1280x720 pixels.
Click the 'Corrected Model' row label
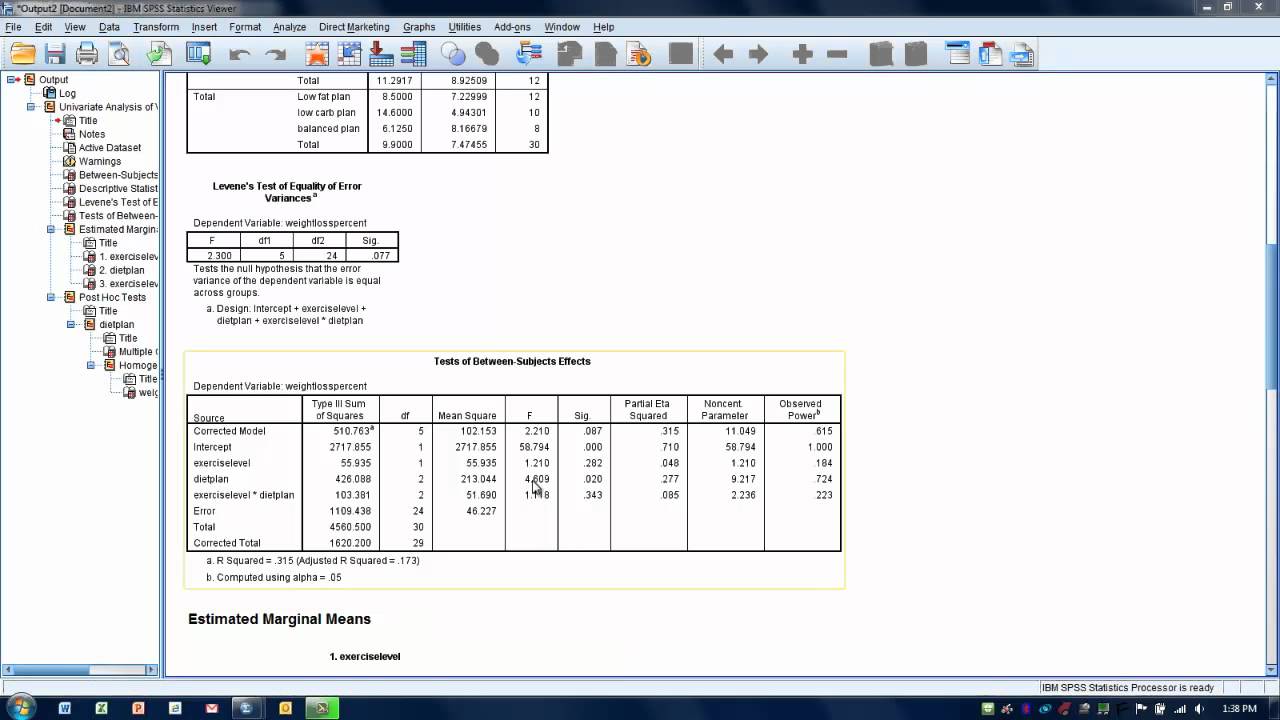(x=229, y=431)
